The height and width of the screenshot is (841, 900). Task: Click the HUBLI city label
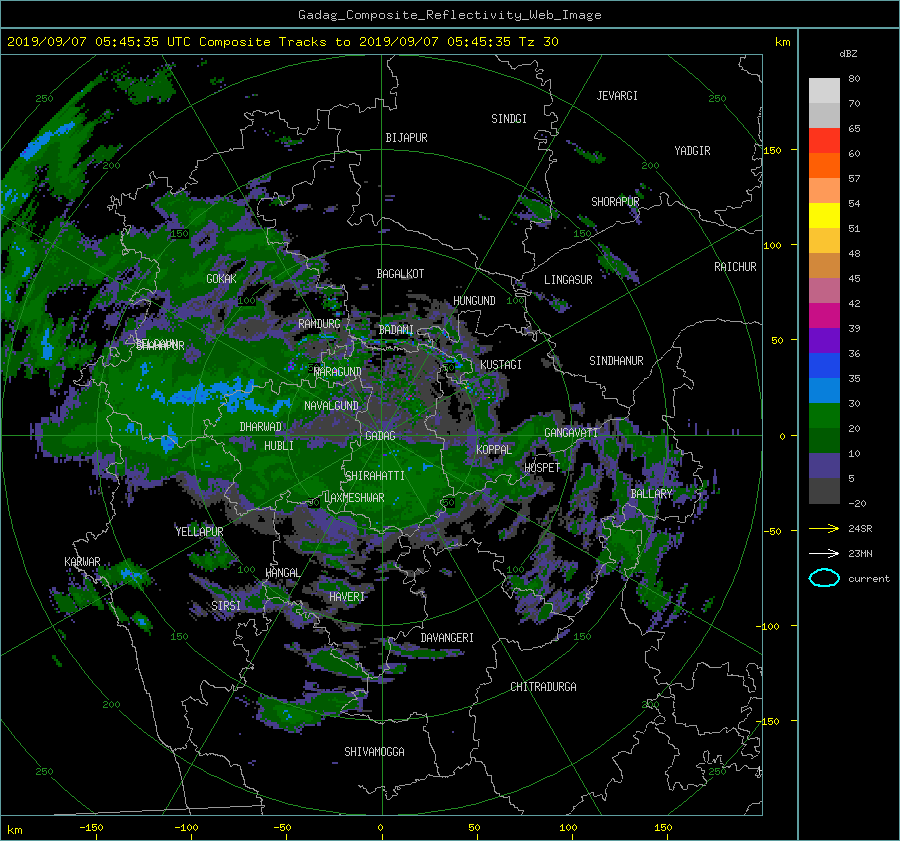[x=278, y=446]
